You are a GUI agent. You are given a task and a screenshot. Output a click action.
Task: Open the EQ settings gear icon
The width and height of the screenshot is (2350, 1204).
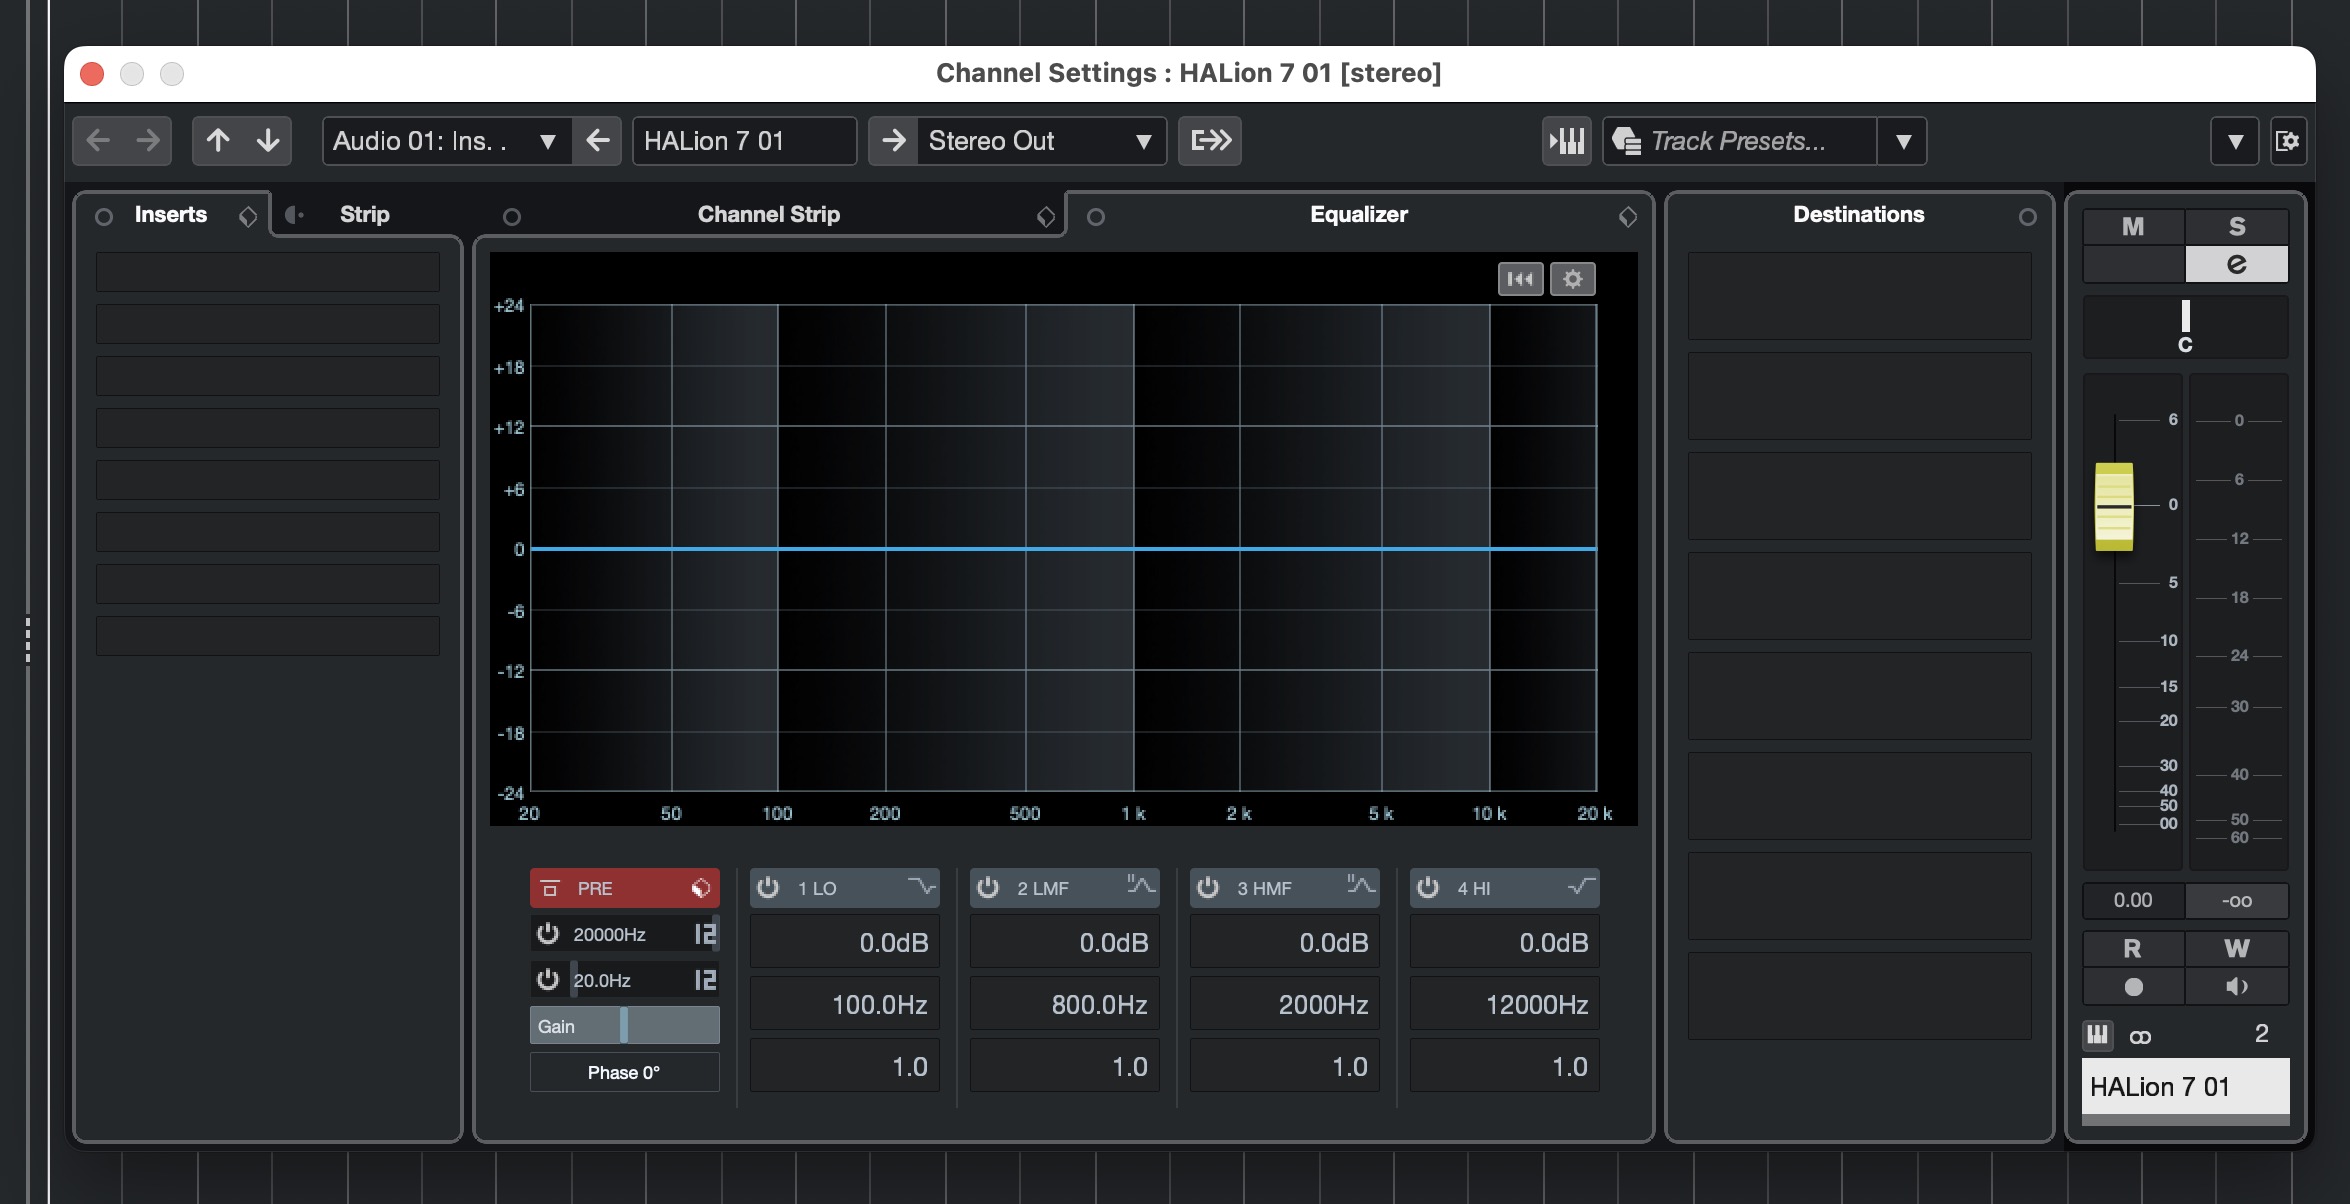pos(1572,279)
